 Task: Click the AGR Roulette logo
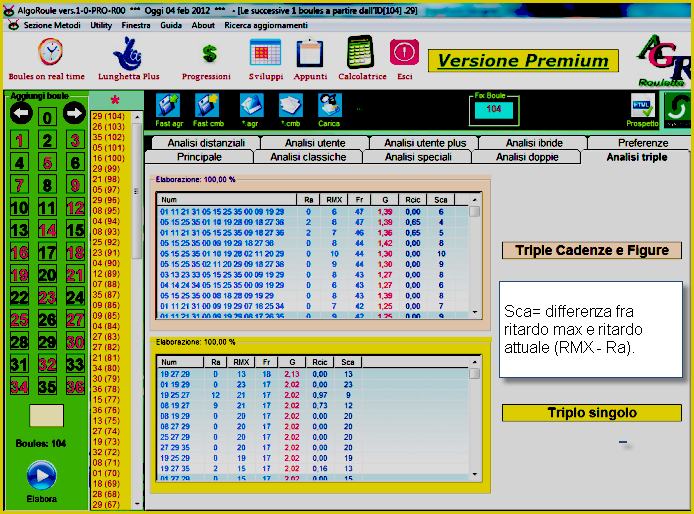[x=663, y=61]
